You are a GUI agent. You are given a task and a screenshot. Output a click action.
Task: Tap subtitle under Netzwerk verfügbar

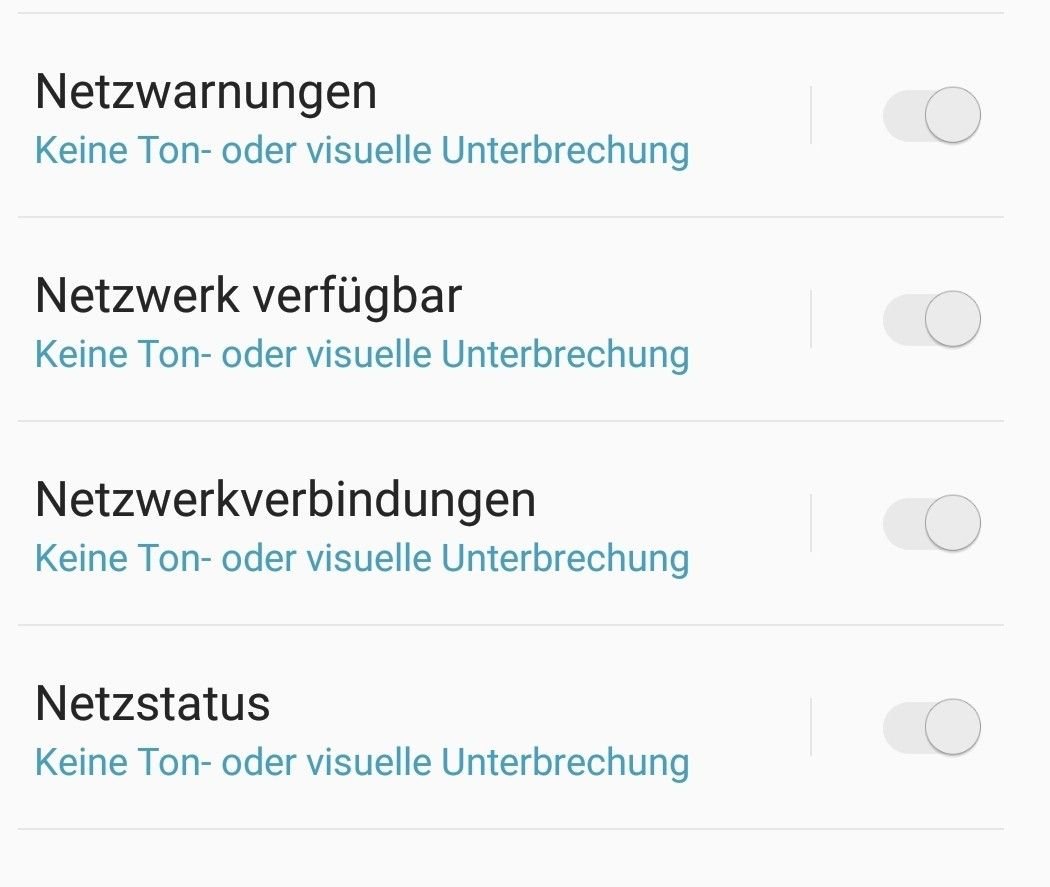(362, 355)
